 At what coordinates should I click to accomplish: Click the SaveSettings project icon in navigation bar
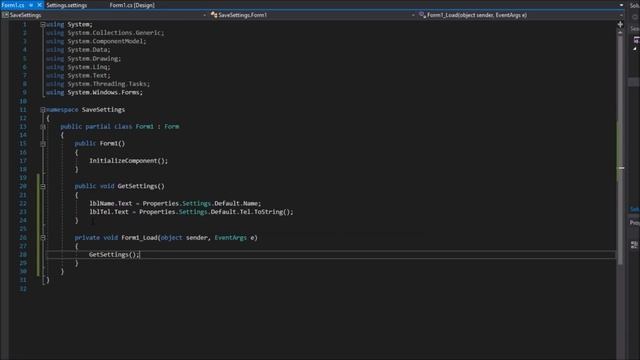(x=5, y=15)
